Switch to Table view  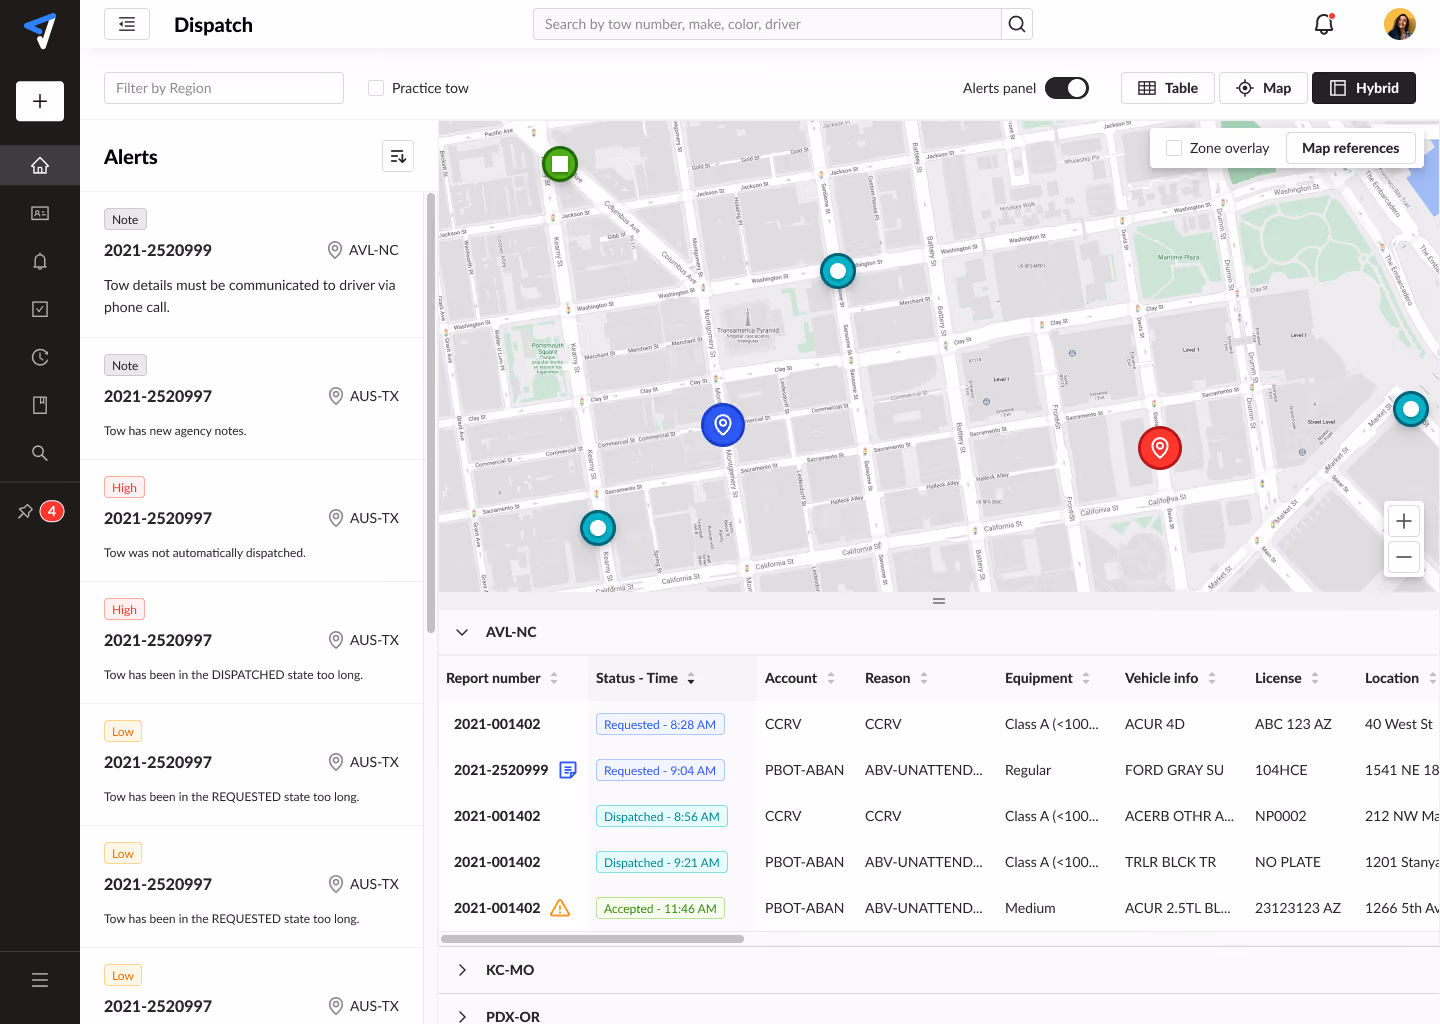click(x=1168, y=88)
